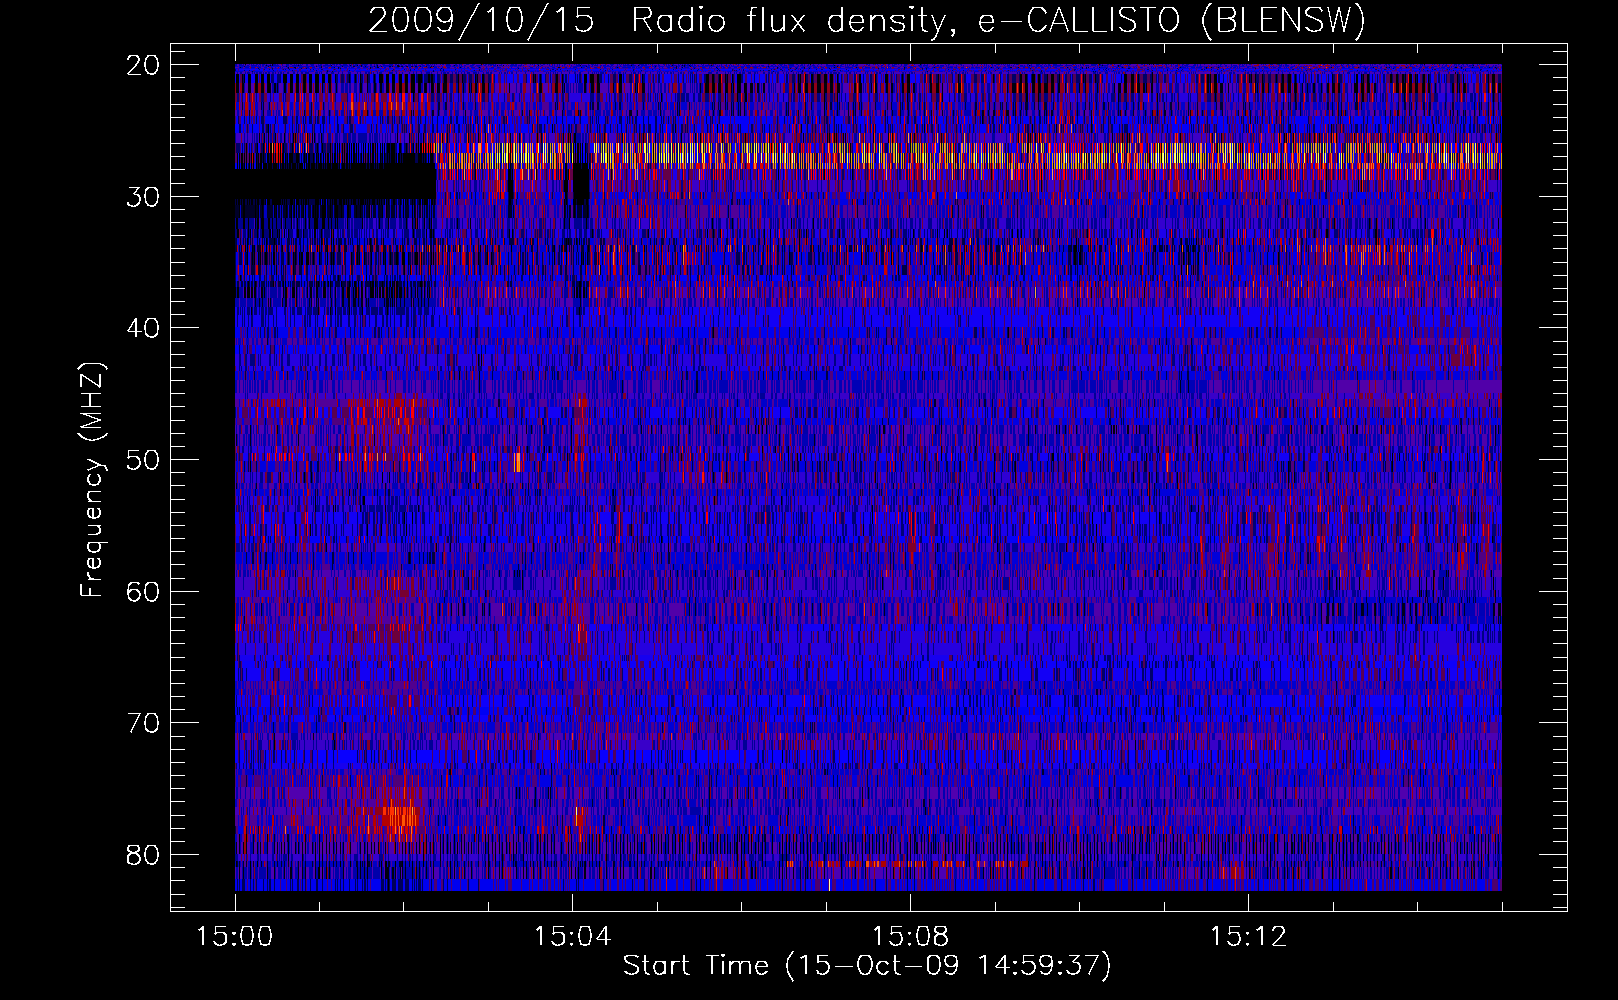Select the frequency tick label "30"

coord(144,197)
